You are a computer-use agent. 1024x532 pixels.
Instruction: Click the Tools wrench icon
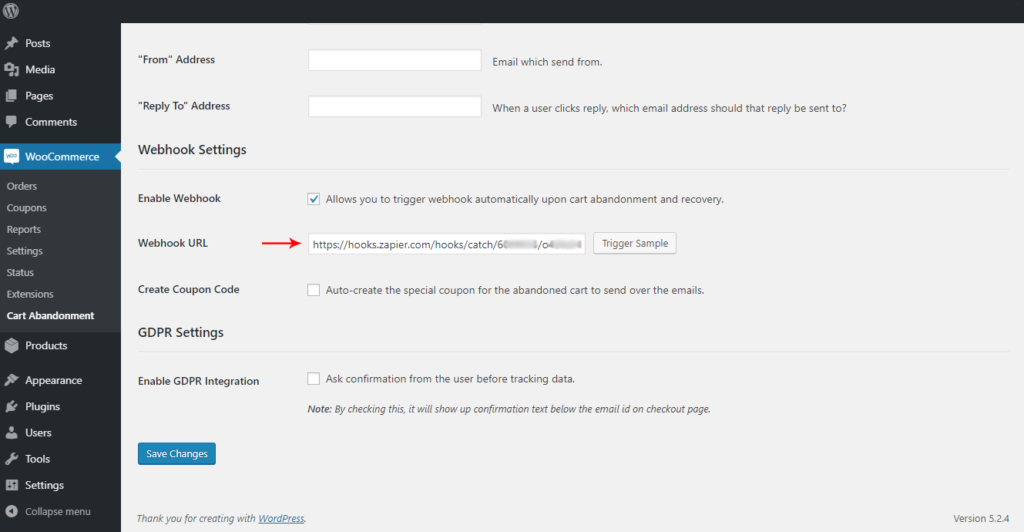(x=11, y=459)
